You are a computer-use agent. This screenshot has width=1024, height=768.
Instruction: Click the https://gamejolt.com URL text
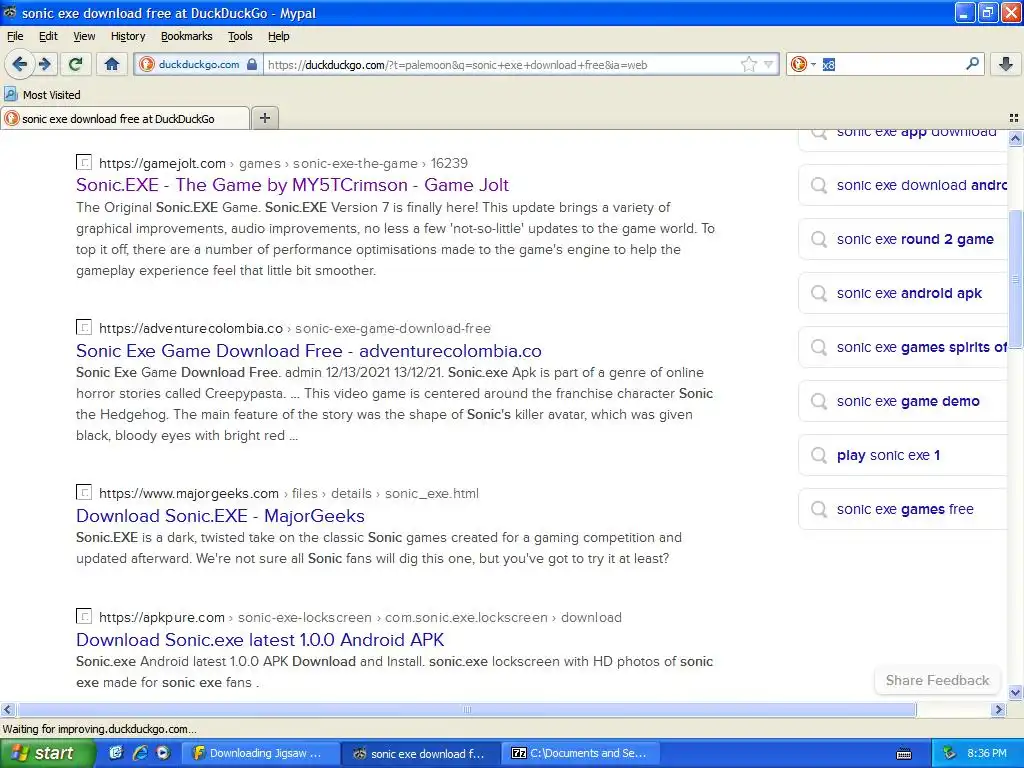click(162, 163)
